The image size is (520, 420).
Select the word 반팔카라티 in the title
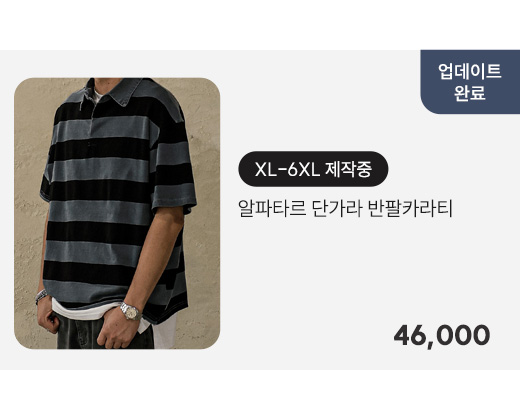pos(411,208)
